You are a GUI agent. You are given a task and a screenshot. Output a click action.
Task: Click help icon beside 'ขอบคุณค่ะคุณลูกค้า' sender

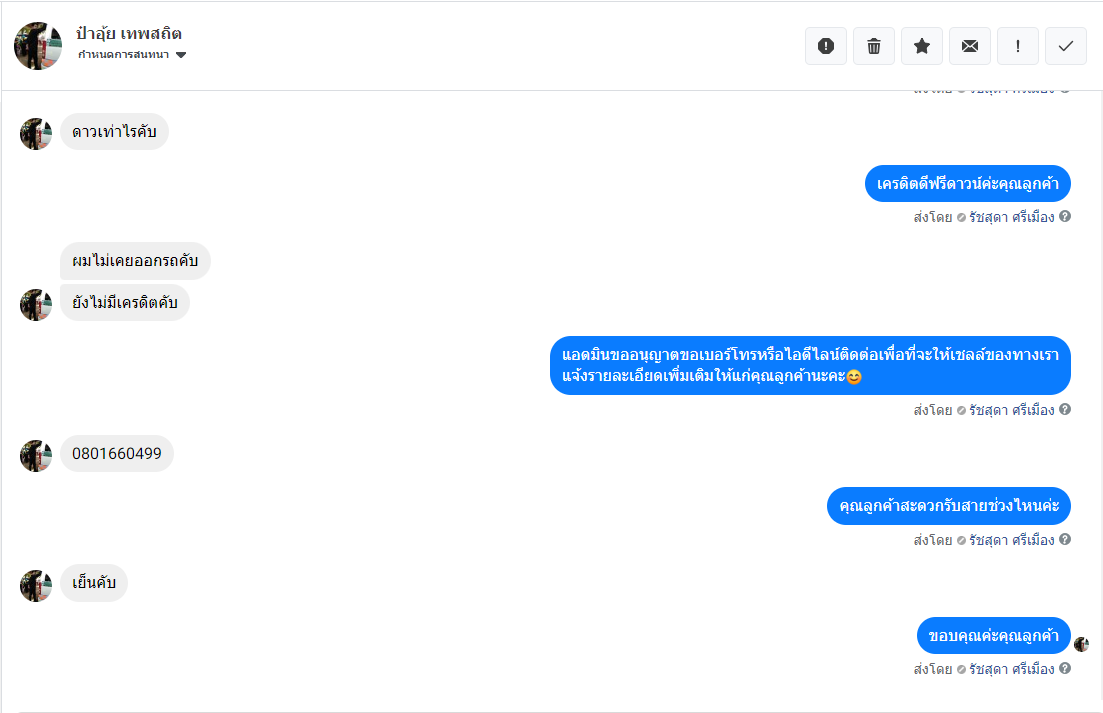point(1065,668)
